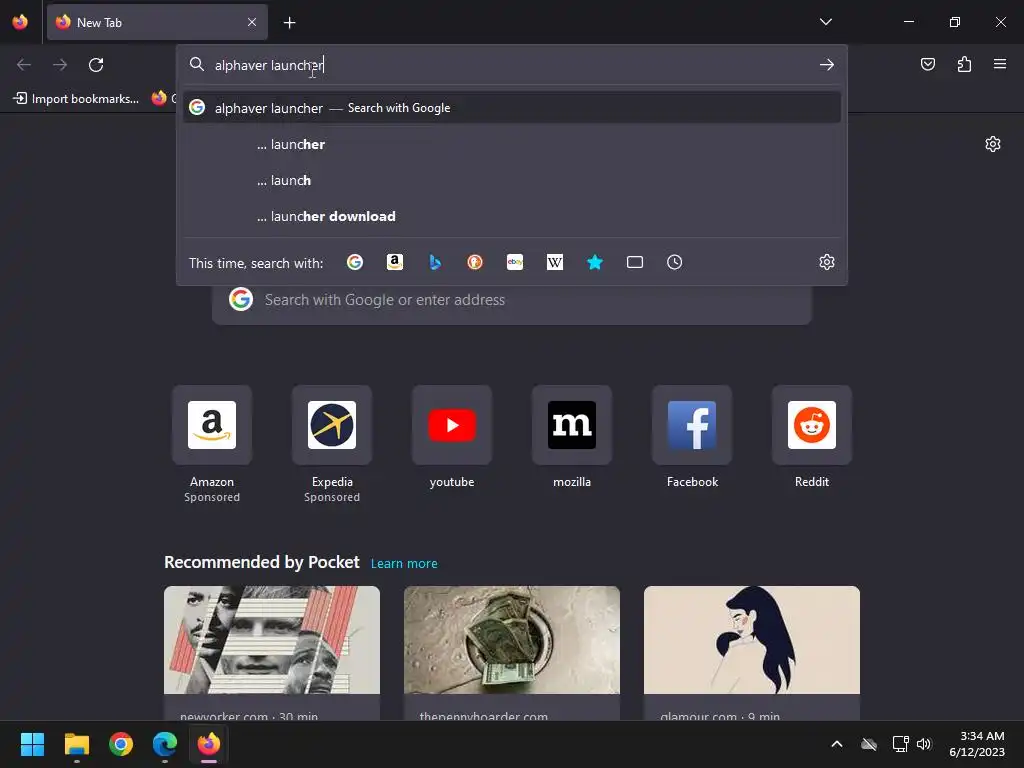1024x768 pixels.
Task: Click the new tab page search box
Action: pyautogui.click(x=511, y=300)
